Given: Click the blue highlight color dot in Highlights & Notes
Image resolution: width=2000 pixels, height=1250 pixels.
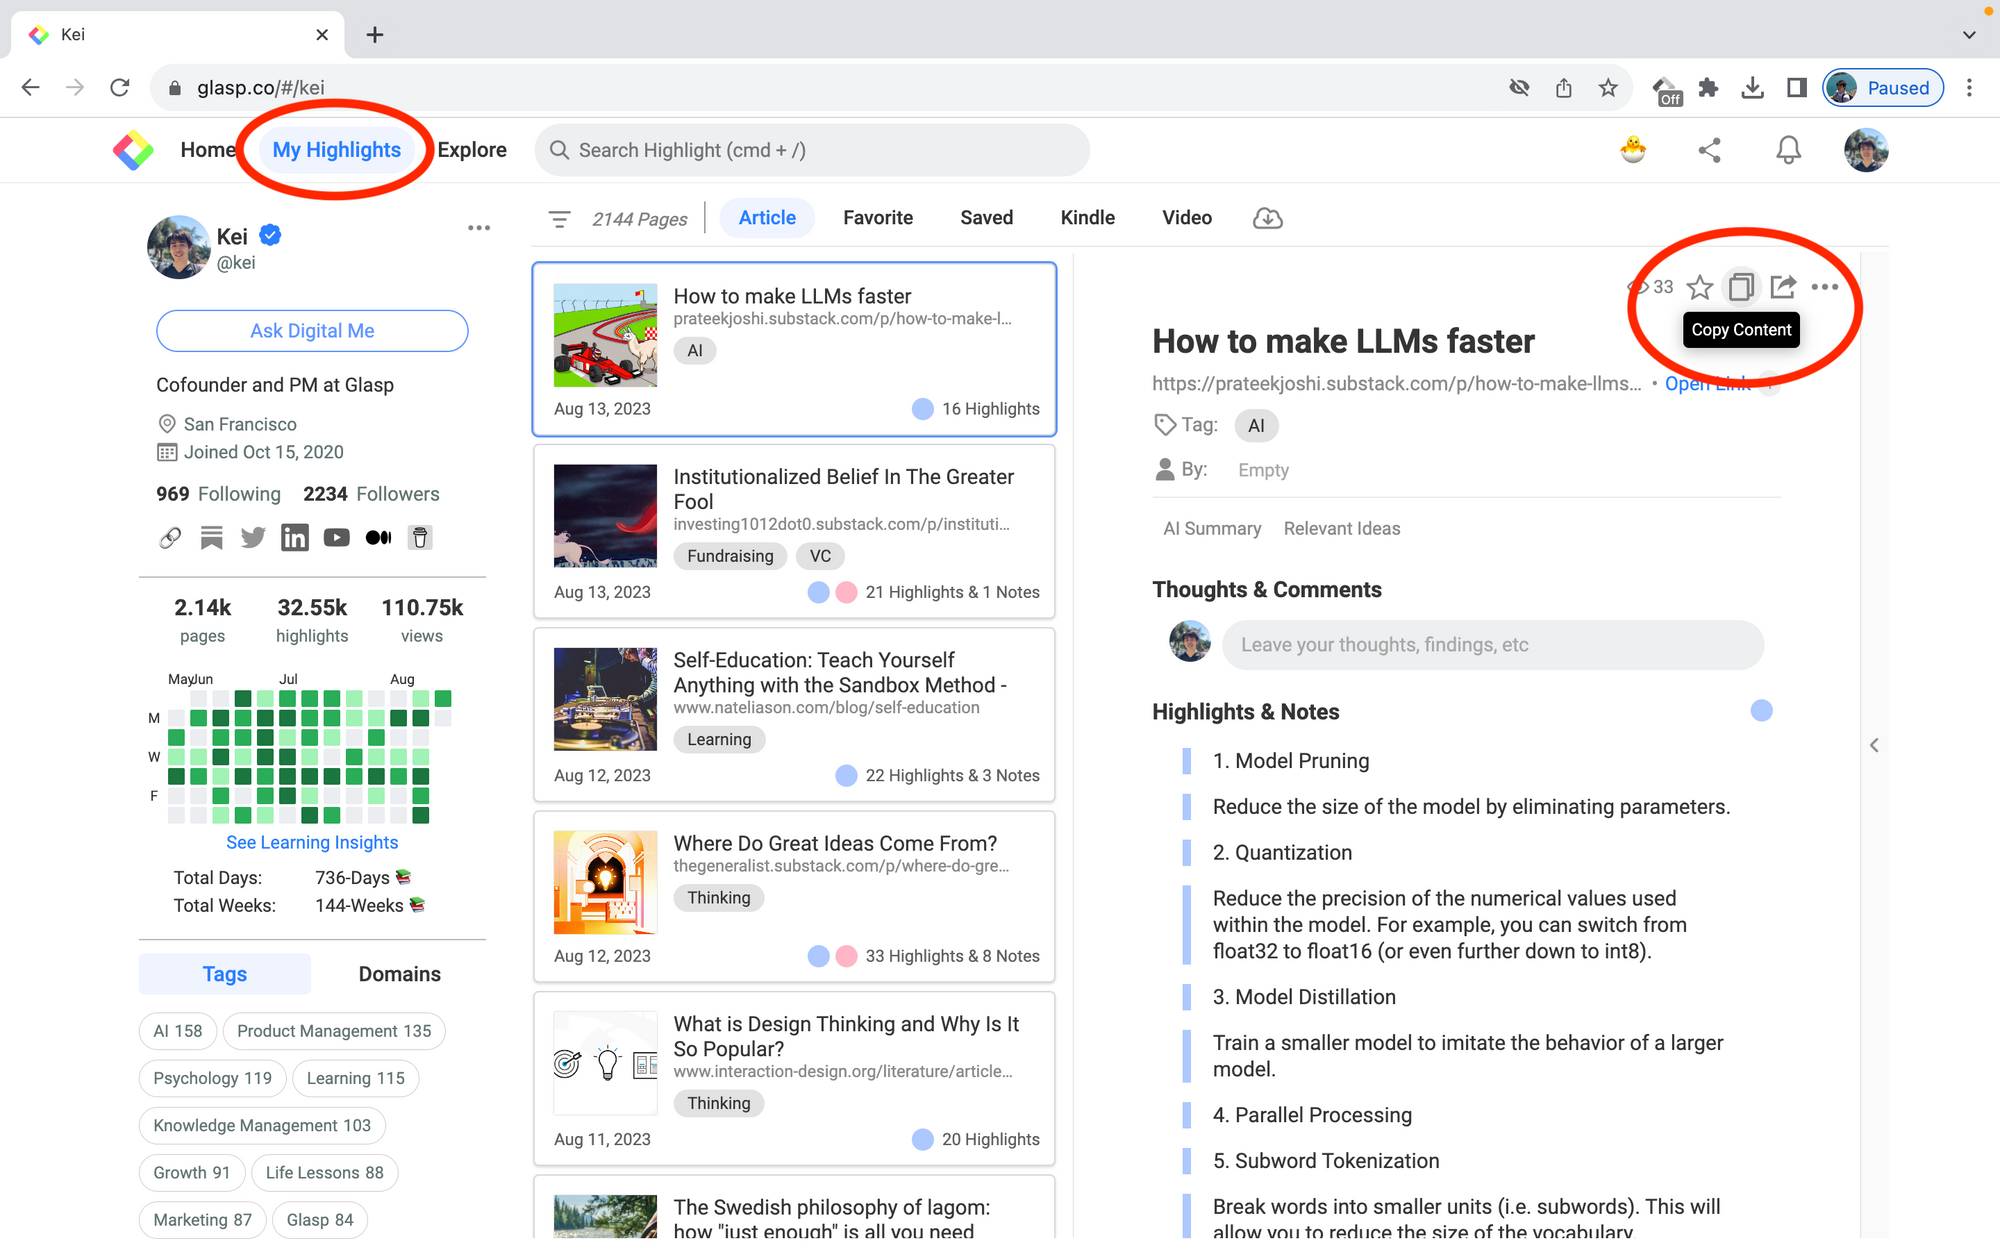Looking at the screenshot, I should click(x=1762, y=711).
